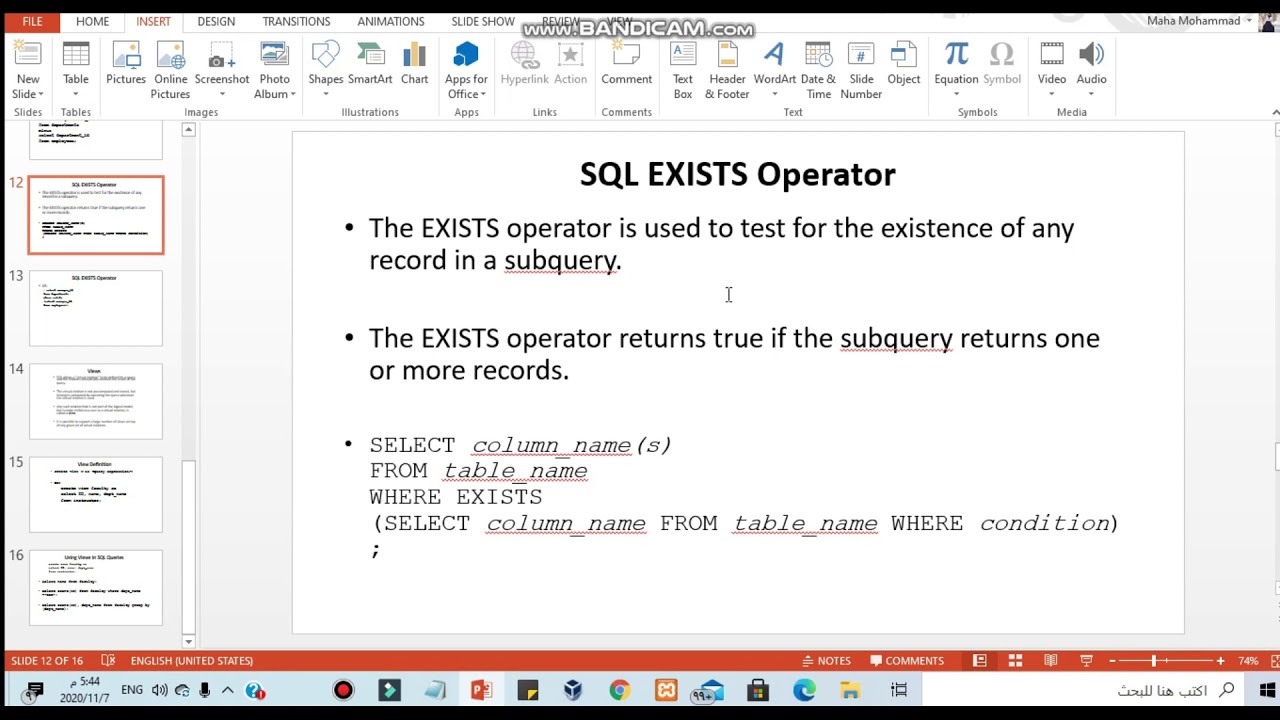Open the ANIMATIONS tab
The width and height of the screenshot is (1280, 720).
point(391,21)
